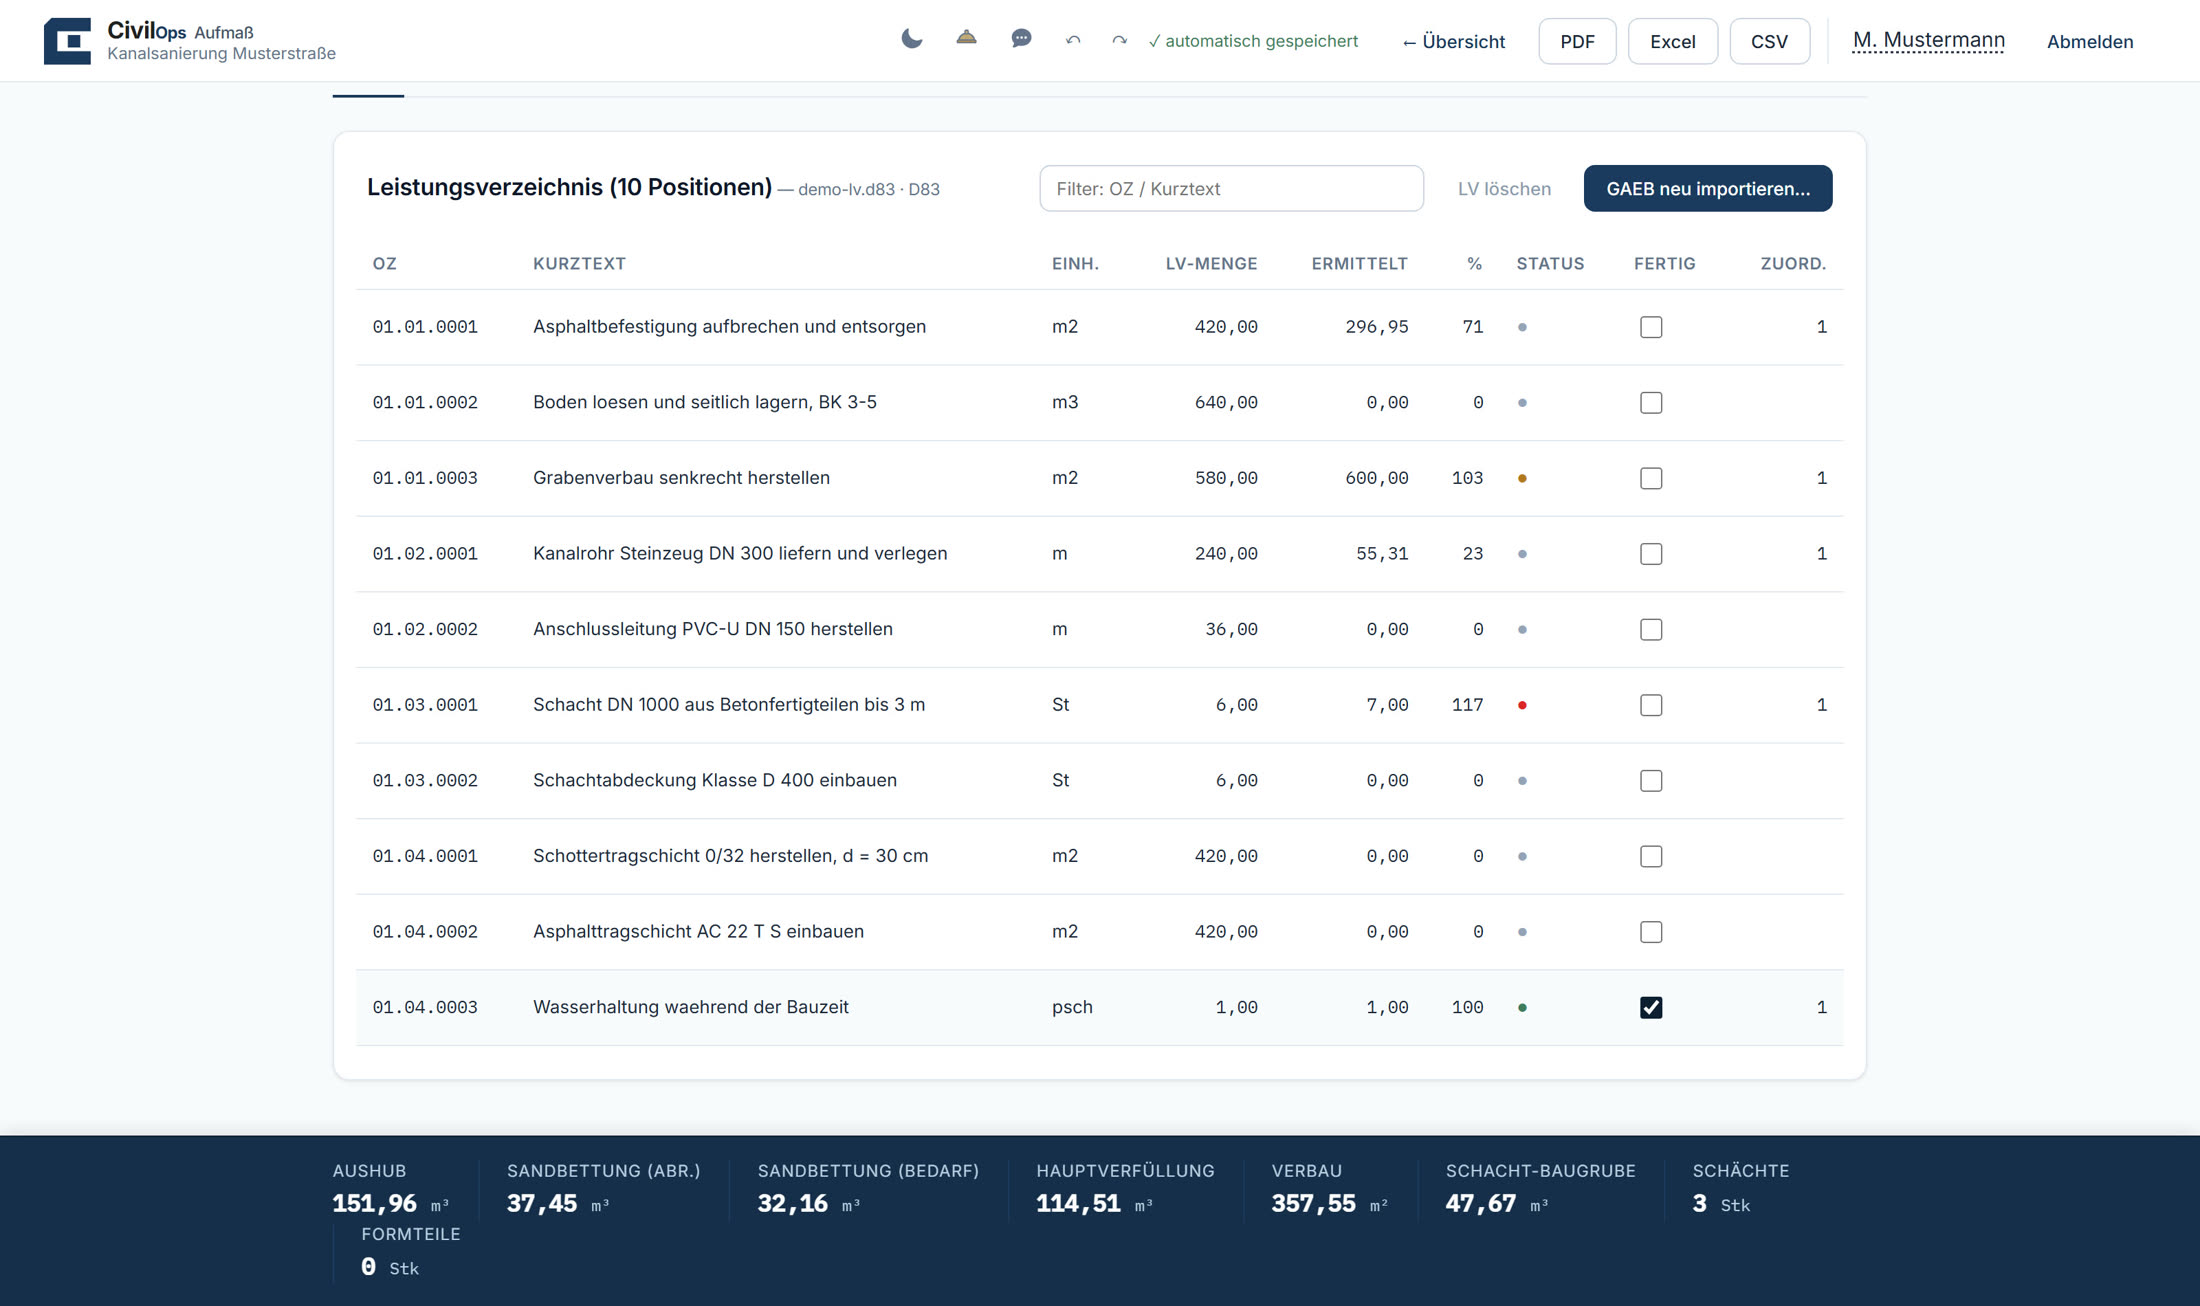
Task: Uncheck fertig for Wasserhaltung waehrend der Bauzeit
Action: 1651,1007
